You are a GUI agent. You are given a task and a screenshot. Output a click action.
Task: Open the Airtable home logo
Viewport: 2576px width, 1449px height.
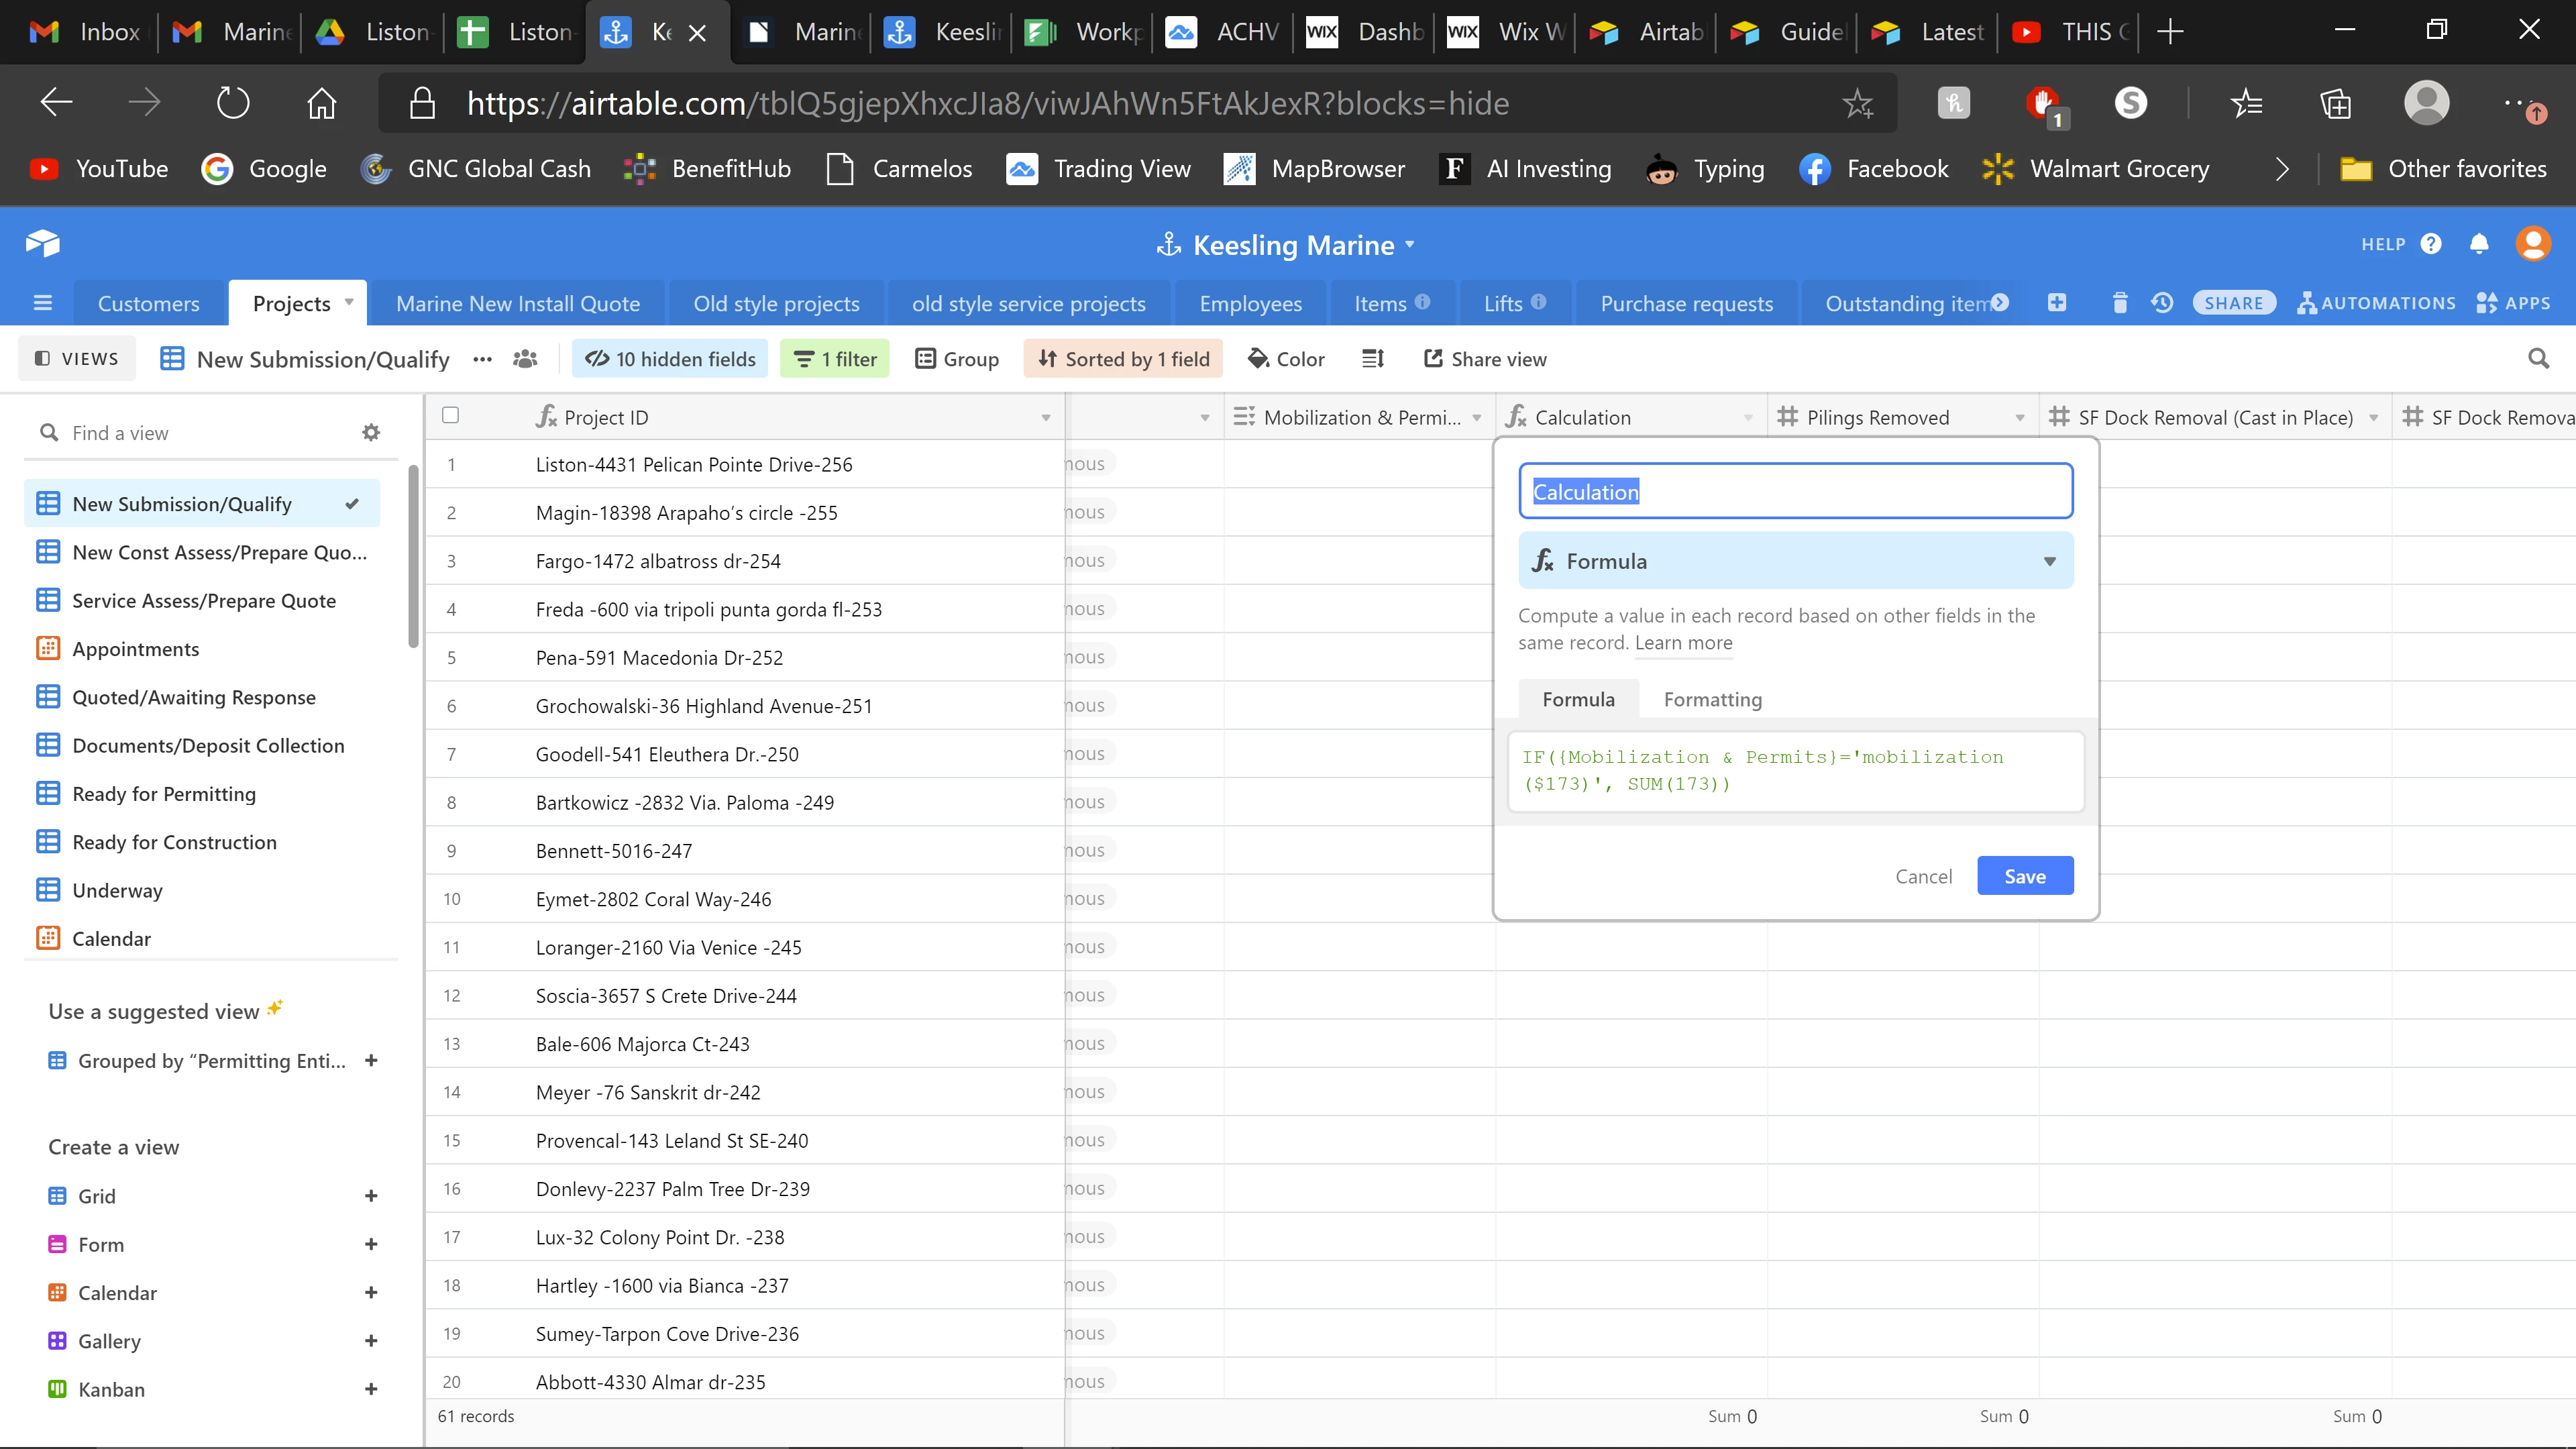coord(43,243)
